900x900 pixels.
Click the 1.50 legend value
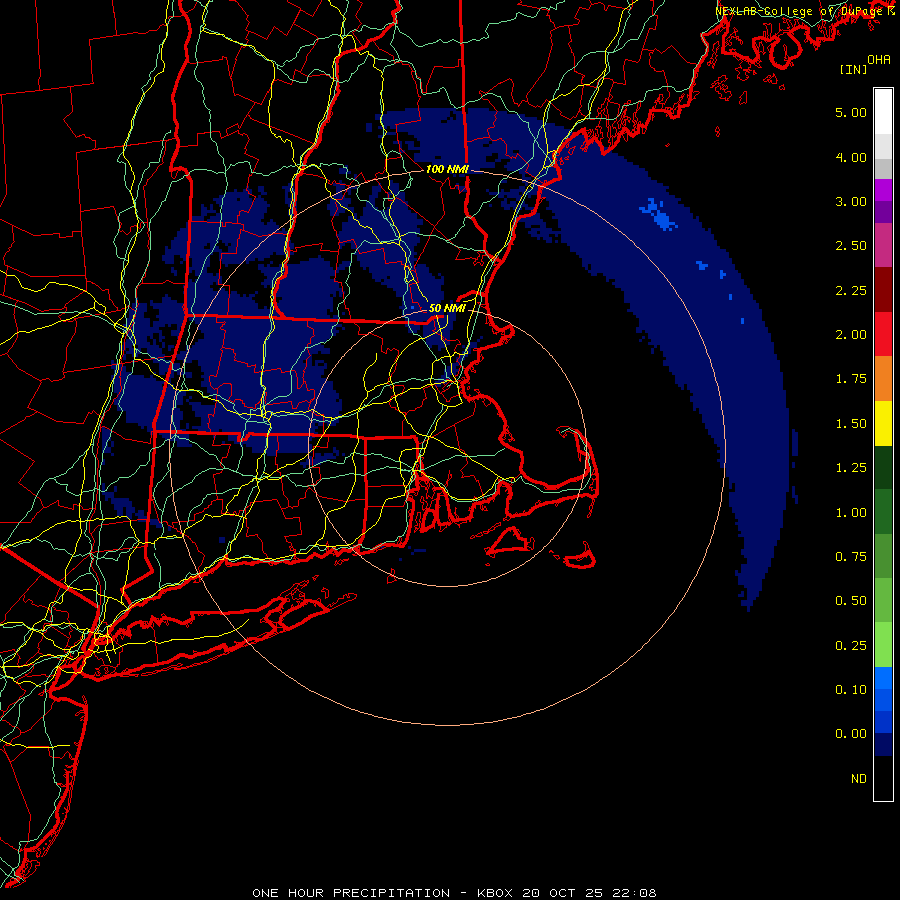click(851, 424)
